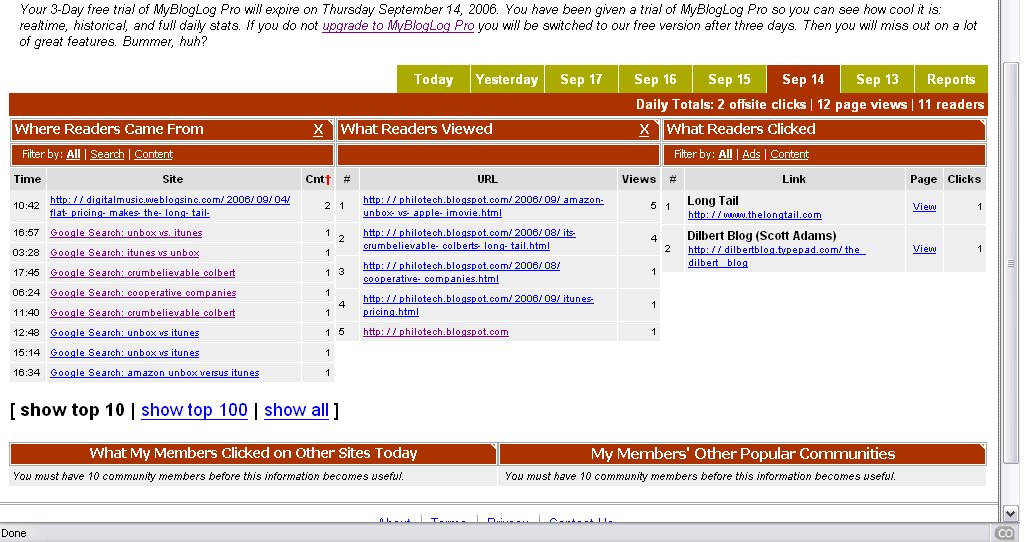Click View for the Dilbert Blog row
The image size is (1024, 542).
pyautogui.click(x=924, y=249)
